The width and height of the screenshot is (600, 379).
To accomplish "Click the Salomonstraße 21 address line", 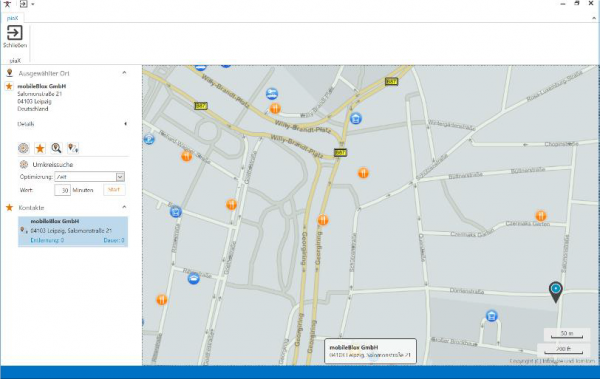I will pos(39,94).
